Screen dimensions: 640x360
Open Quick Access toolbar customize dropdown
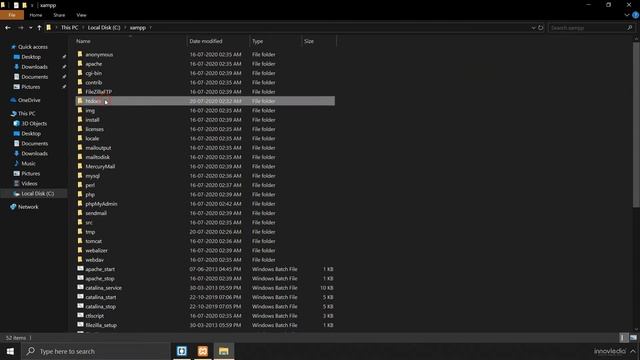pos(32,5)
